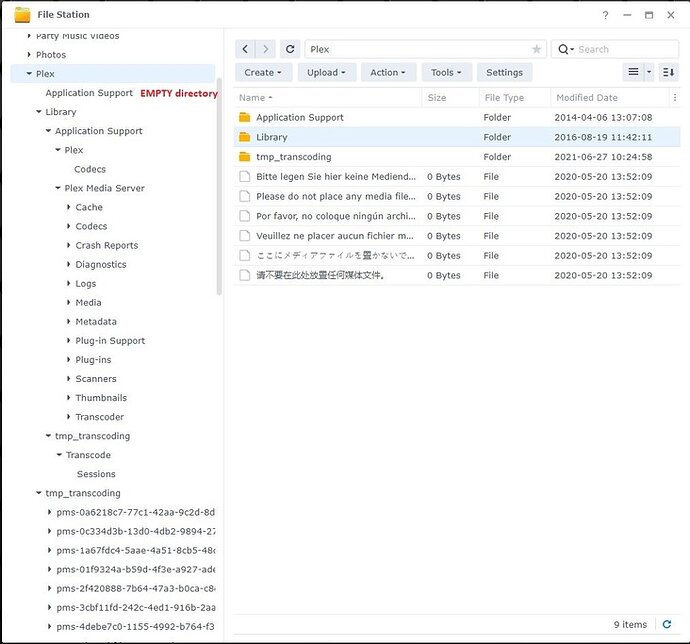690x644 pixels.
Task: Open Application Support folder icon in list
Action: pyautogui.click(x=245, y=118)
